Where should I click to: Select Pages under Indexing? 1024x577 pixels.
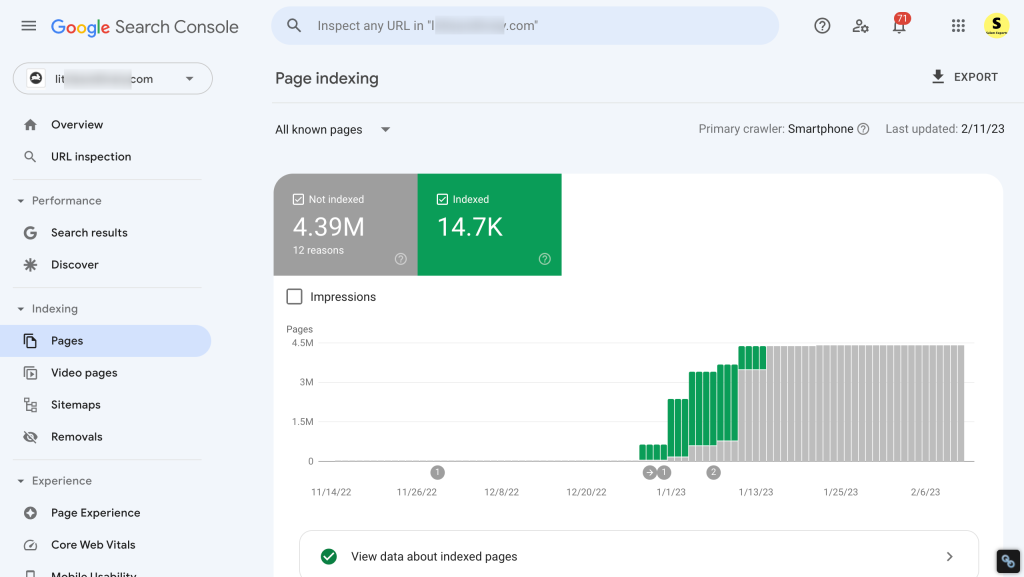tap(106, 341)
